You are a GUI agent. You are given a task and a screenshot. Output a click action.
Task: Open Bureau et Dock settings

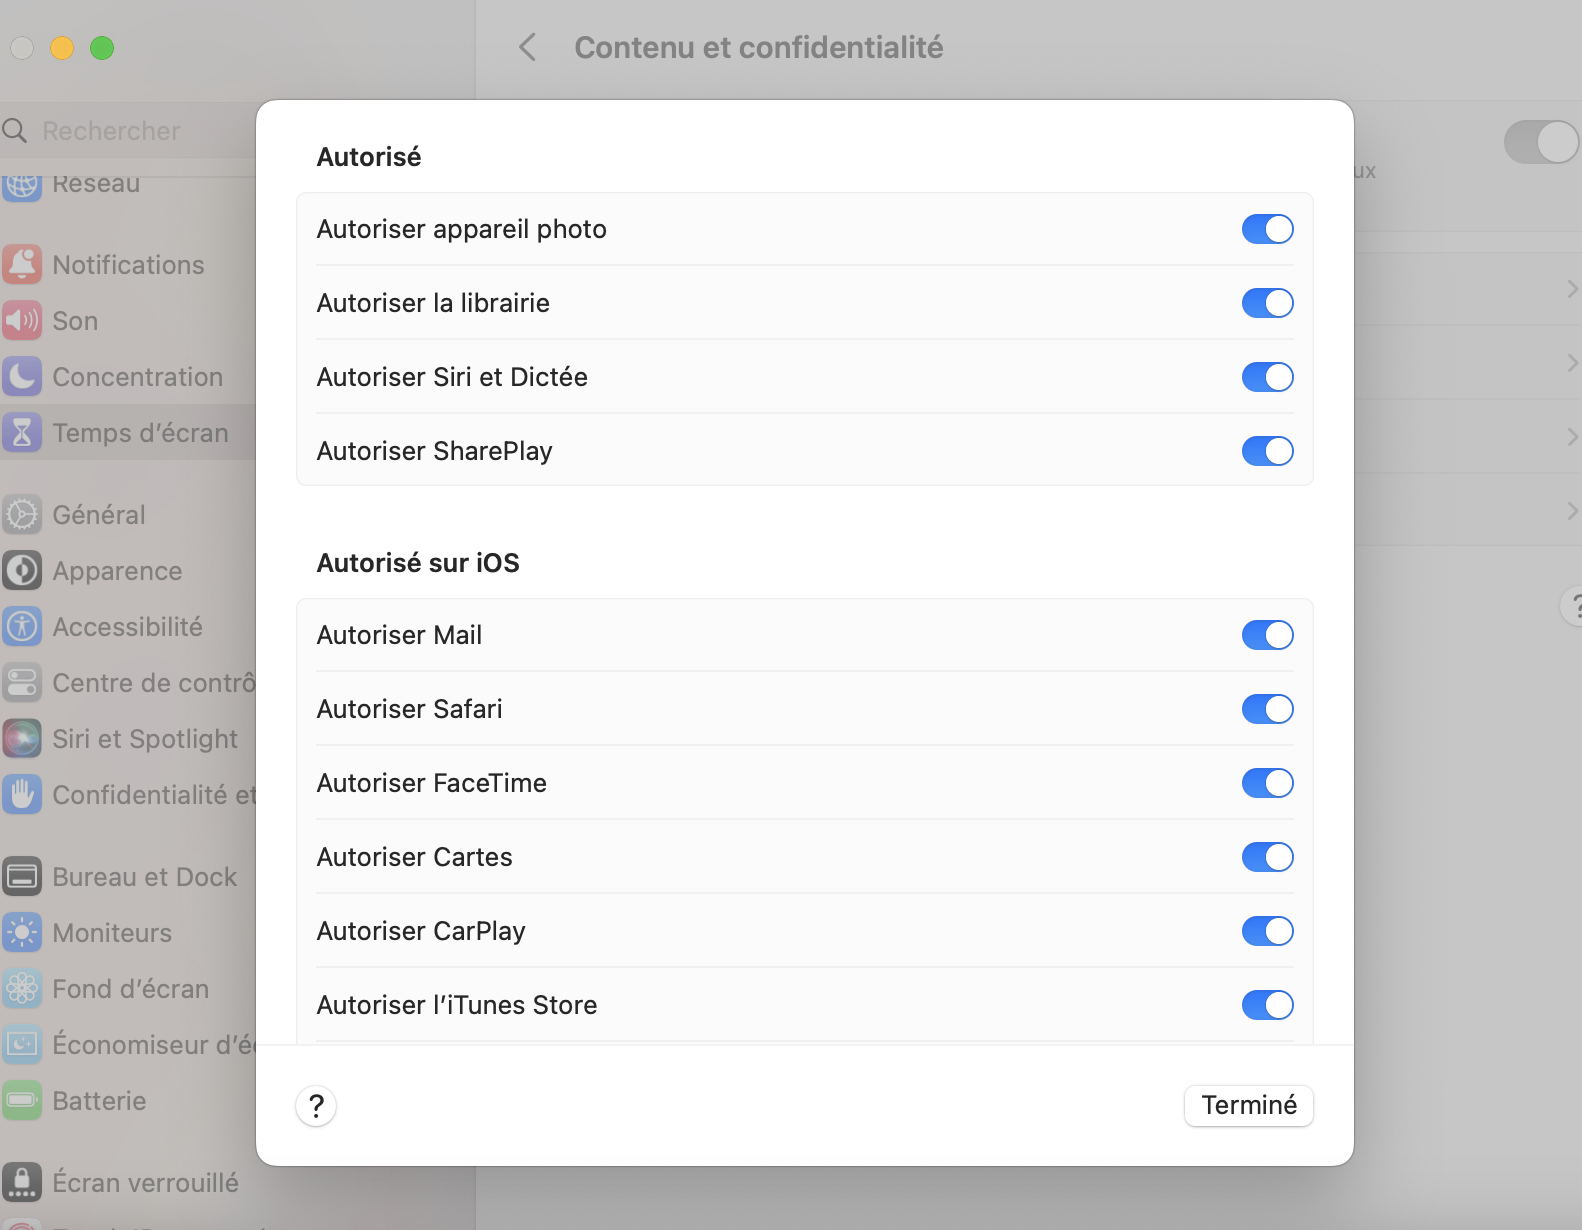point(144,876)
